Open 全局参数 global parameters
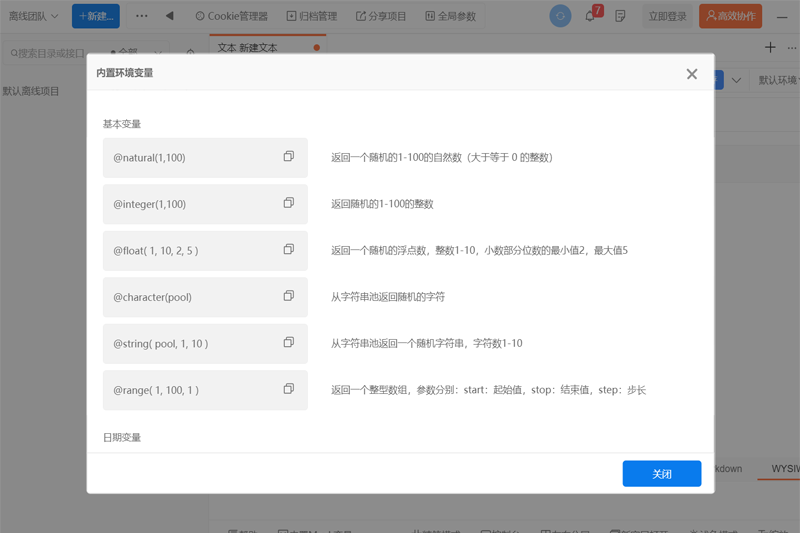Screen dimensions: 800x533 451,16
